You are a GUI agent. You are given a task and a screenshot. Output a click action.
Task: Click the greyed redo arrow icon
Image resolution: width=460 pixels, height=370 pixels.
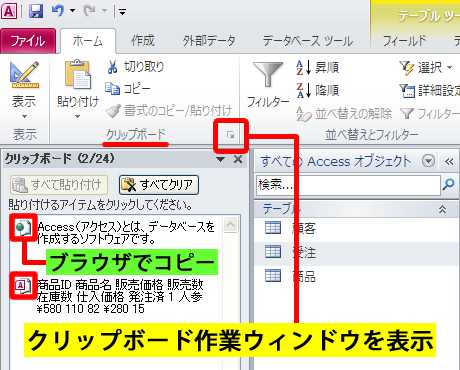coord(89,11)
